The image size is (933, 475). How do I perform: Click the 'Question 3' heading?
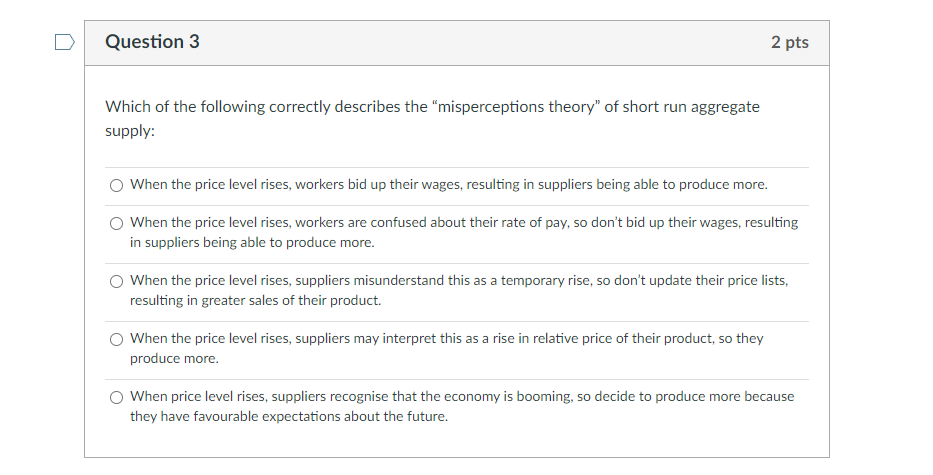(x=152, y=42)
